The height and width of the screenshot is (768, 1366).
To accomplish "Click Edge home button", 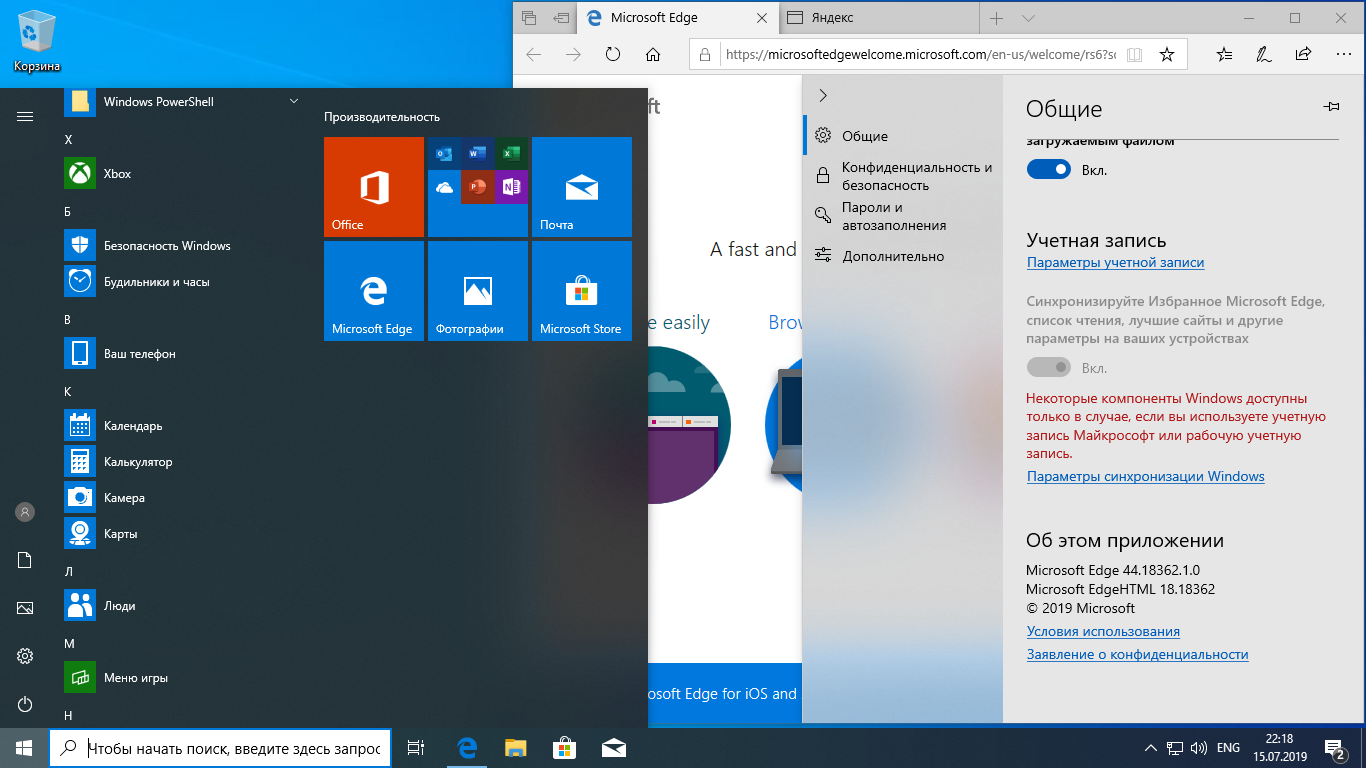I will coord(653,54).
